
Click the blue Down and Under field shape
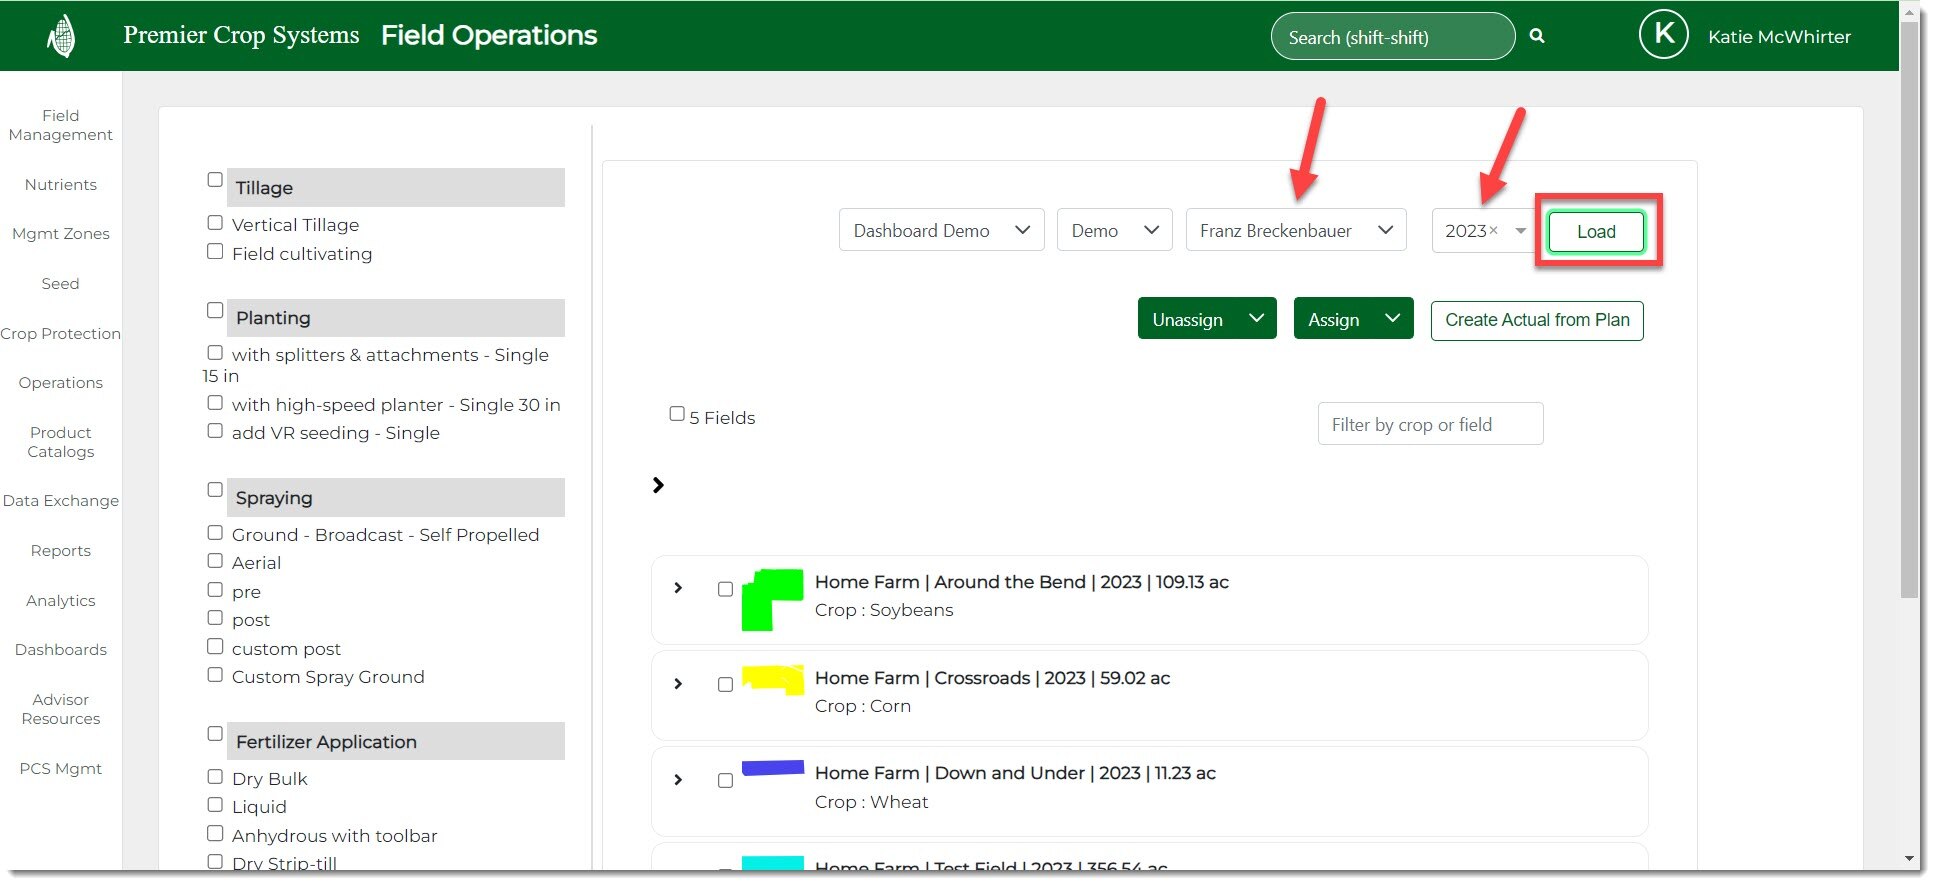772,768
